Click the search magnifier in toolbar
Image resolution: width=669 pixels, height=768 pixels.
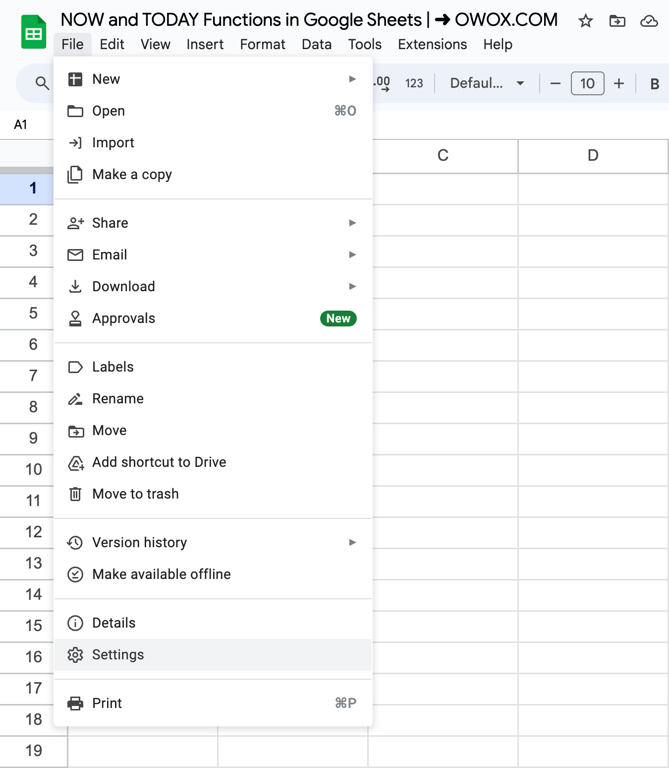[43, 83]
